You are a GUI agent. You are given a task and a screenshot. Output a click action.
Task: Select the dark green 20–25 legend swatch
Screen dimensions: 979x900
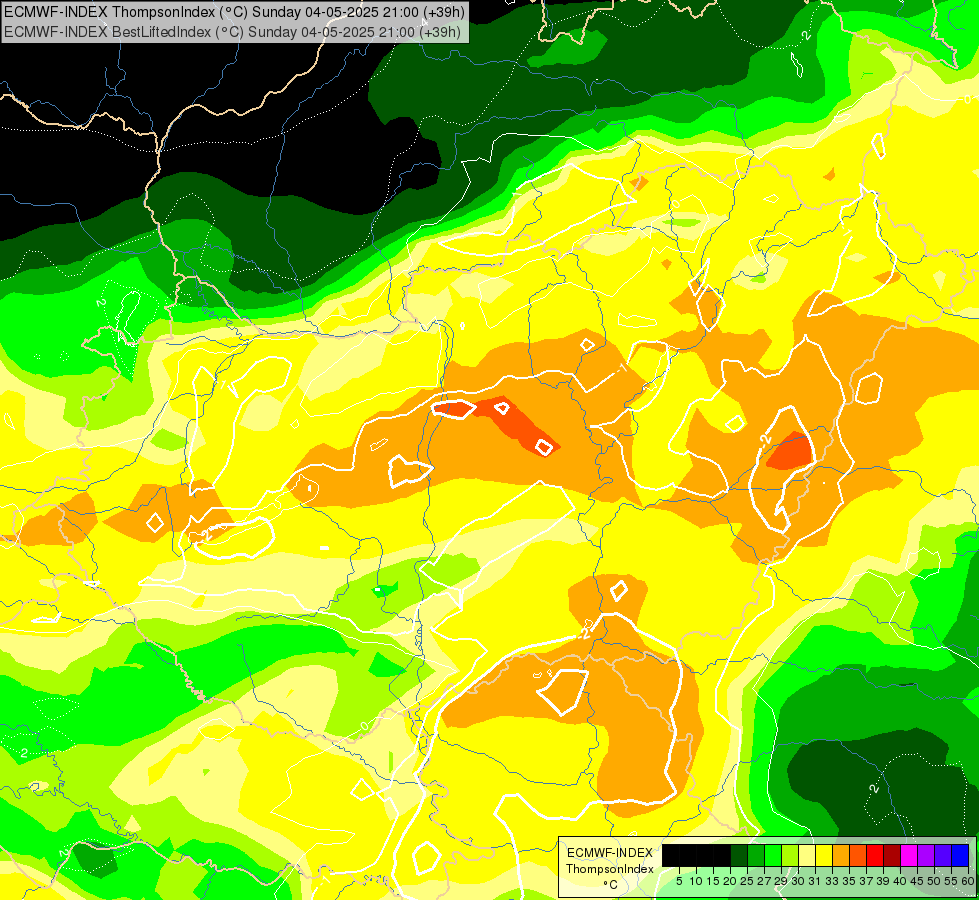(x=739, y=856)
